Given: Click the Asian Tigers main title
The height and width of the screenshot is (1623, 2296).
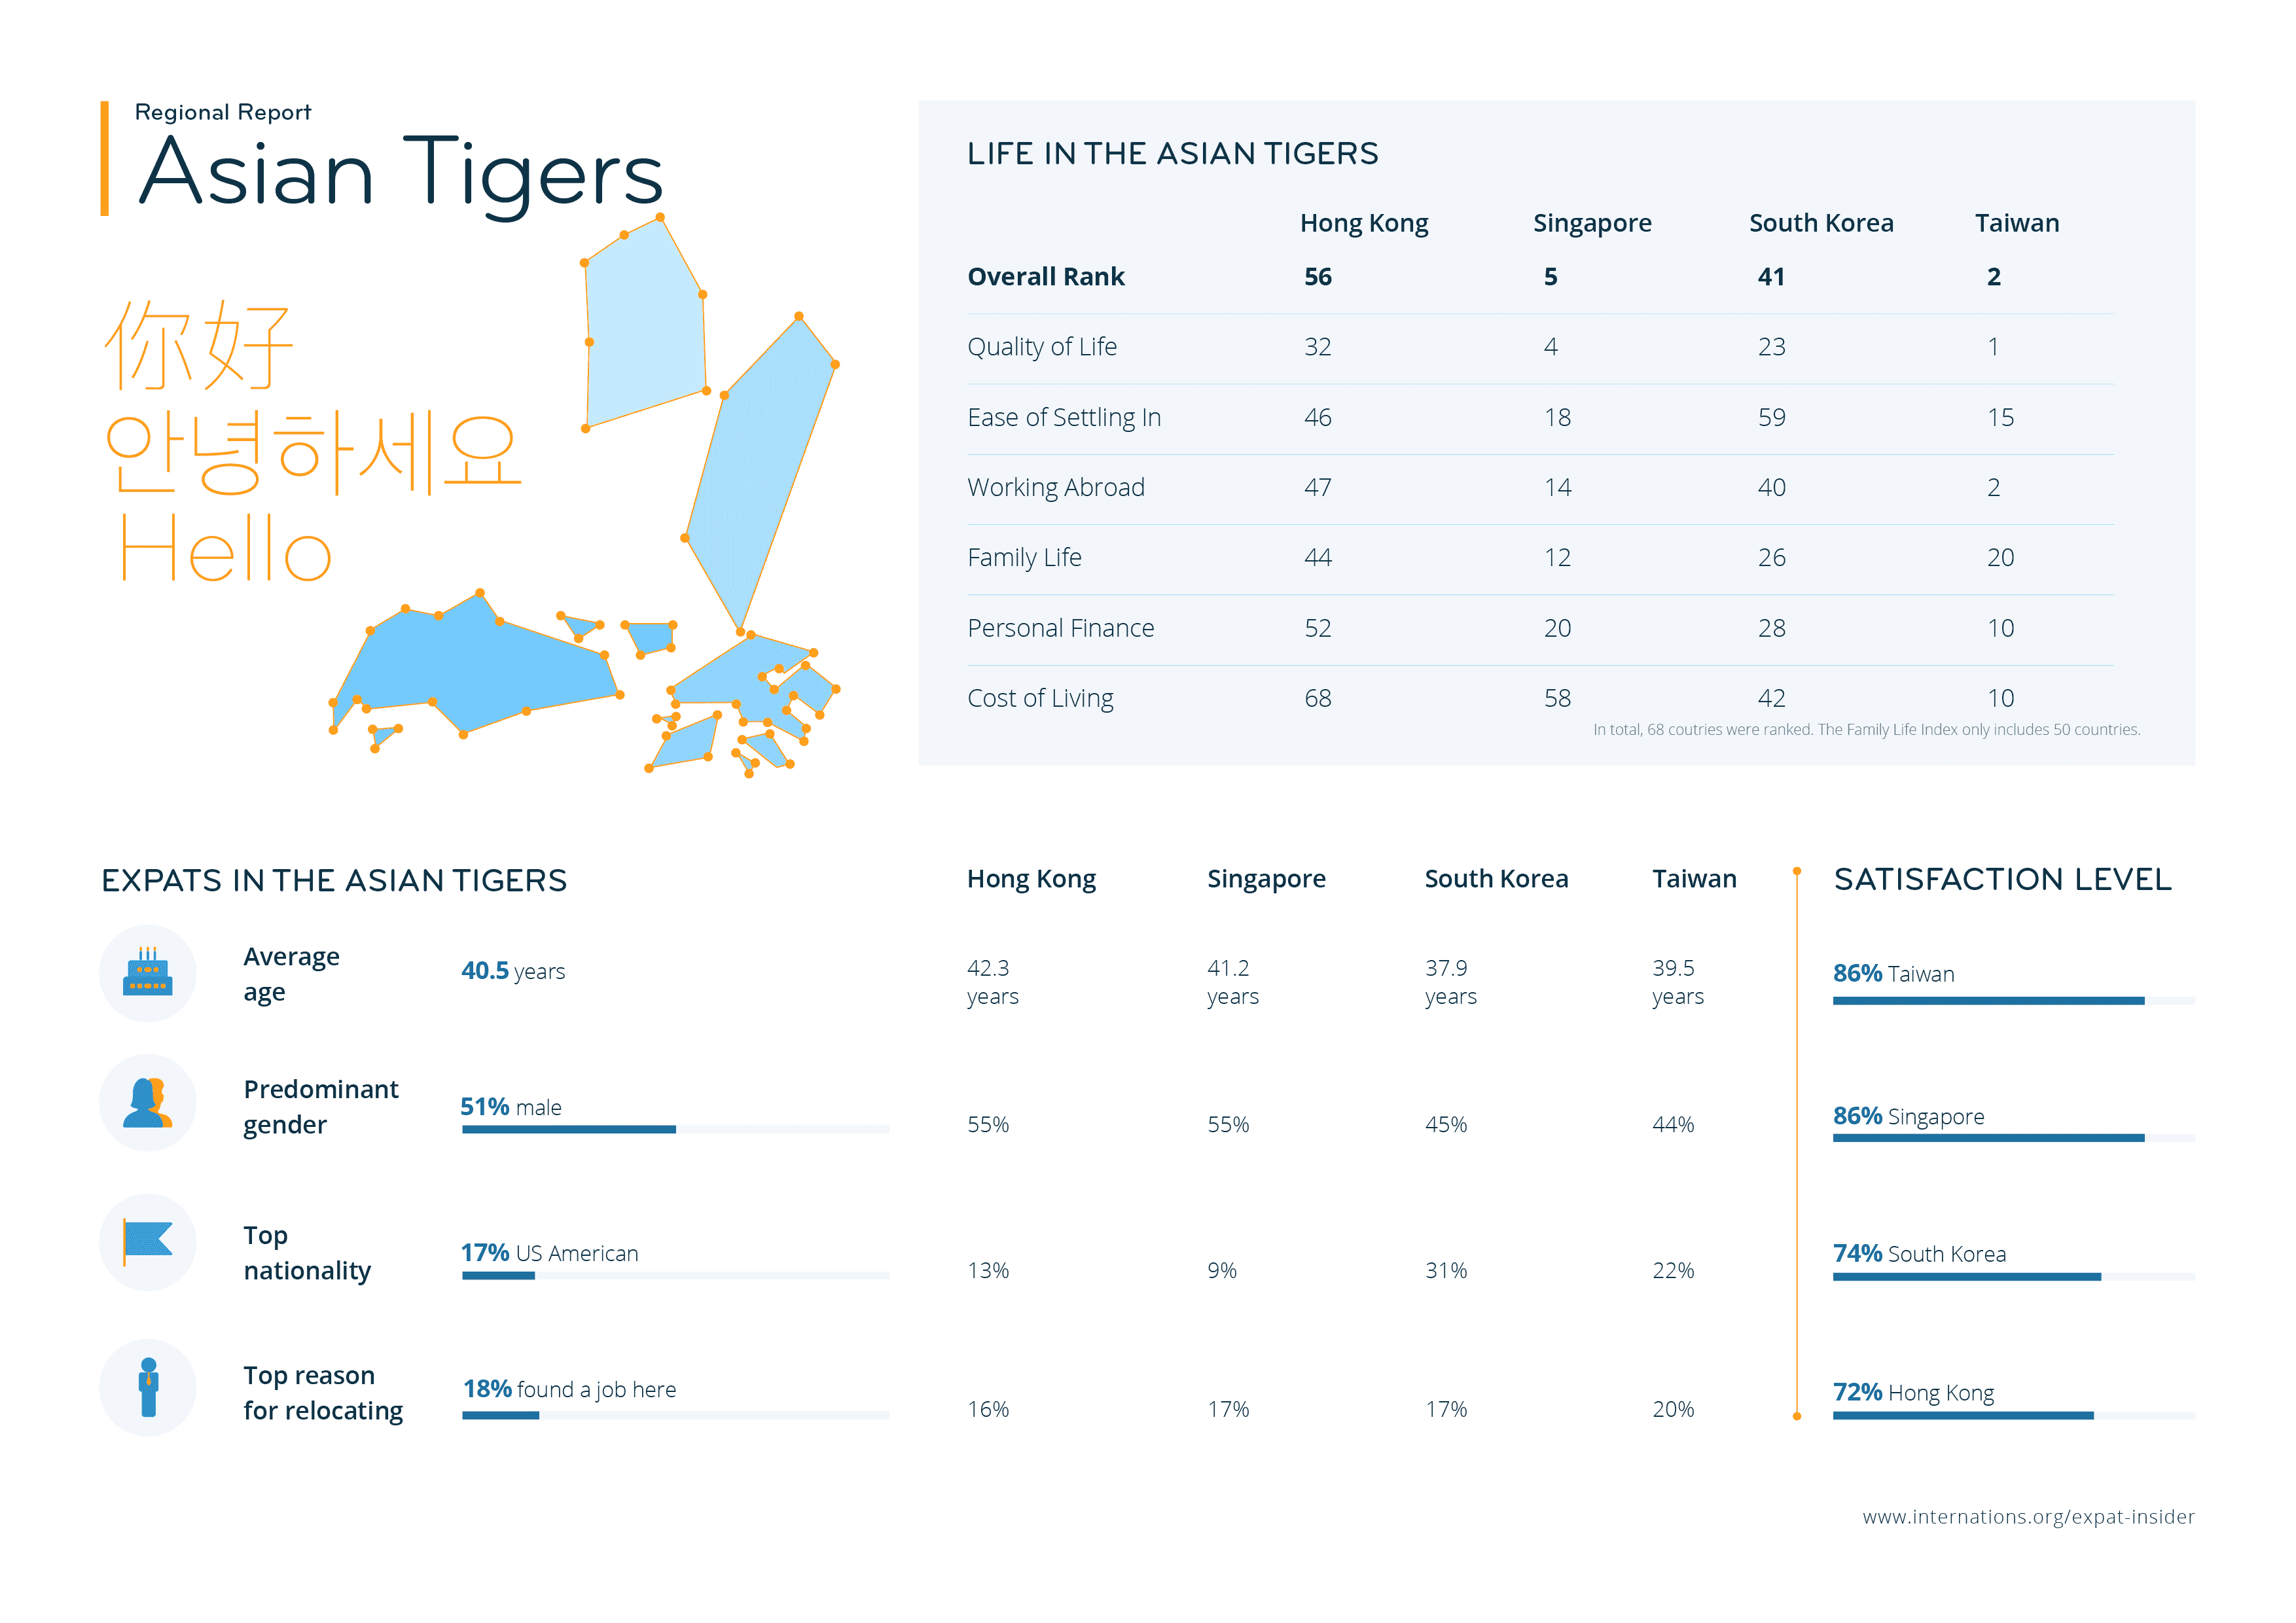Looking at the screenshot, I should [x=401, y=172].
